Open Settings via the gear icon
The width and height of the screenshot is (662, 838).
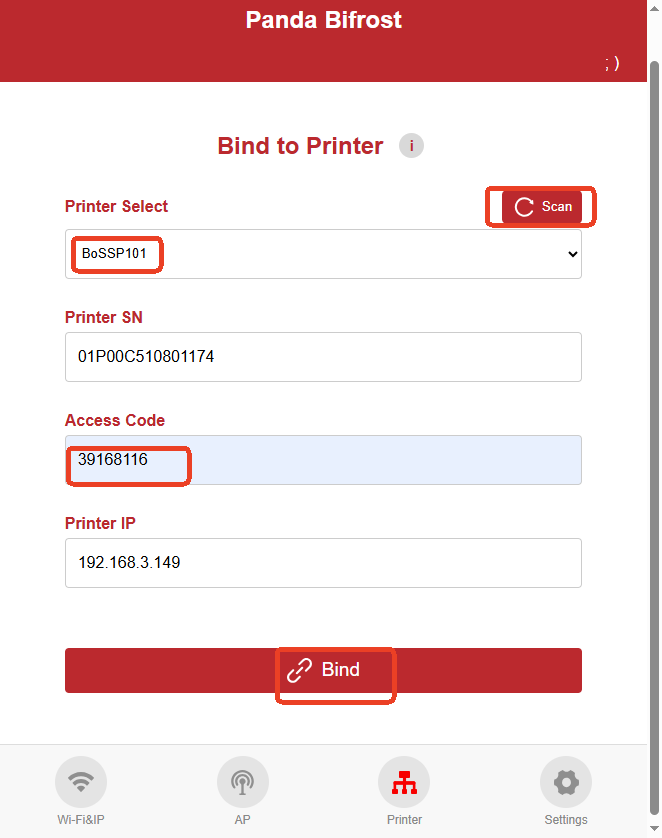pos(566,782)
